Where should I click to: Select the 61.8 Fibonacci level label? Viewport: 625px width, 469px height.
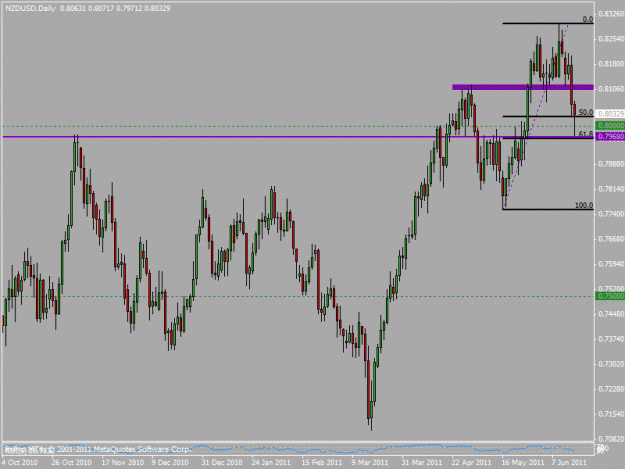click(586, 133)
